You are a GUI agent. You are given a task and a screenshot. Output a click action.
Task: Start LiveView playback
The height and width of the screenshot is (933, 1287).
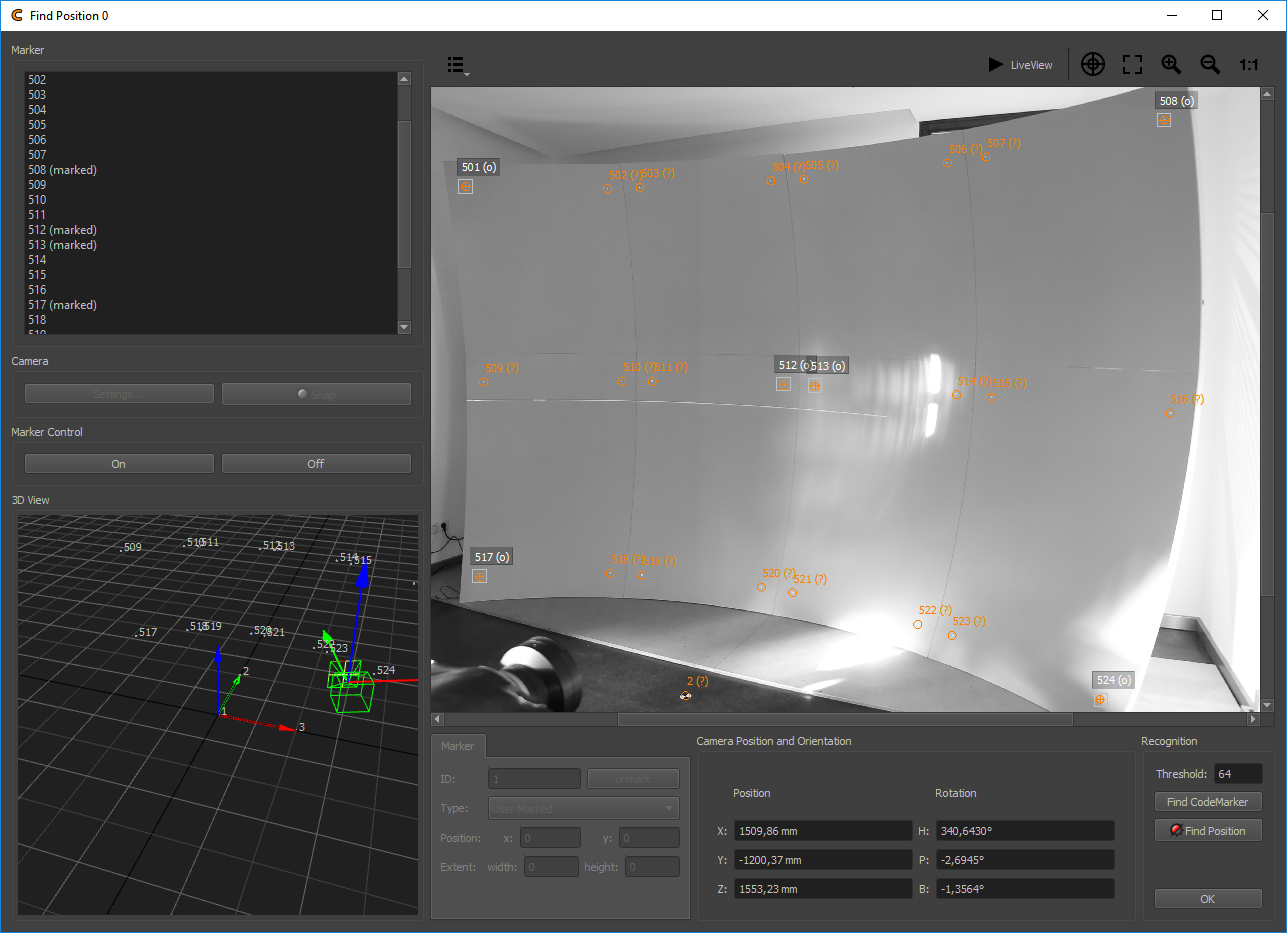[1020, 65]
